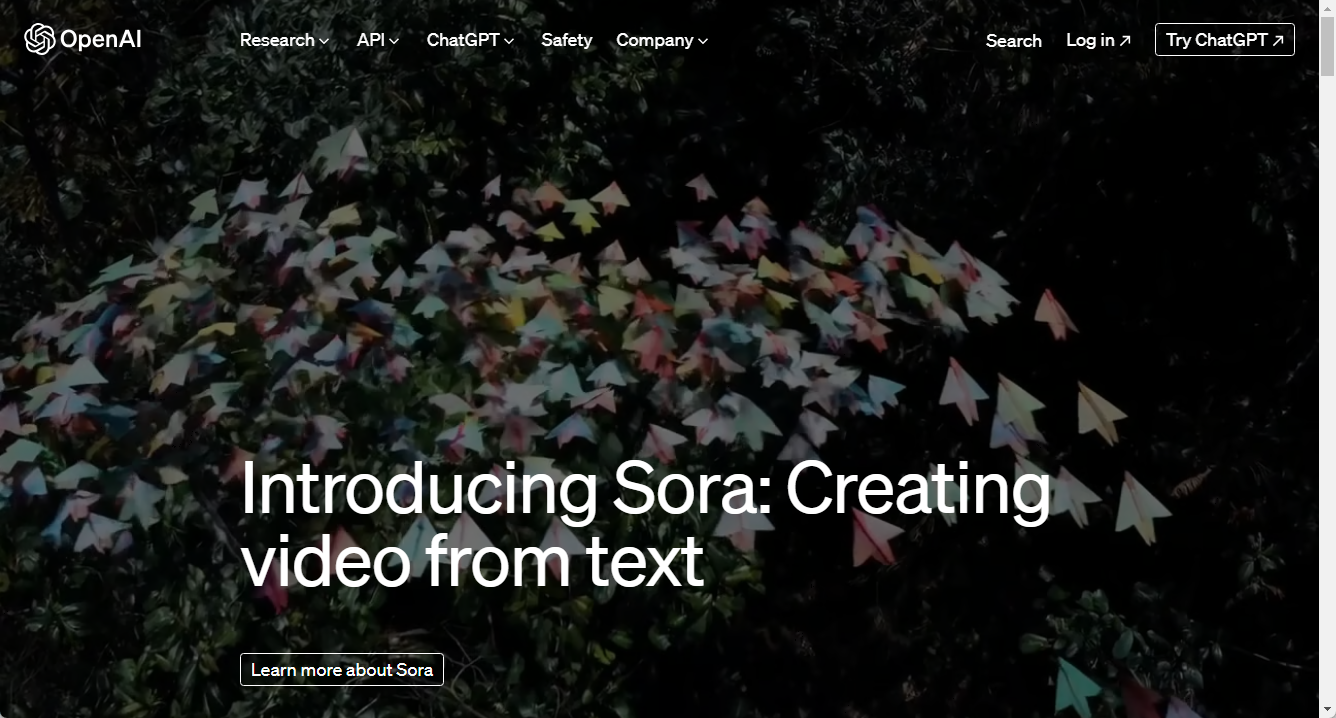This screenshot has height=718, width=1336.
Task: Go to the Safety page
Action: (567, 40)
